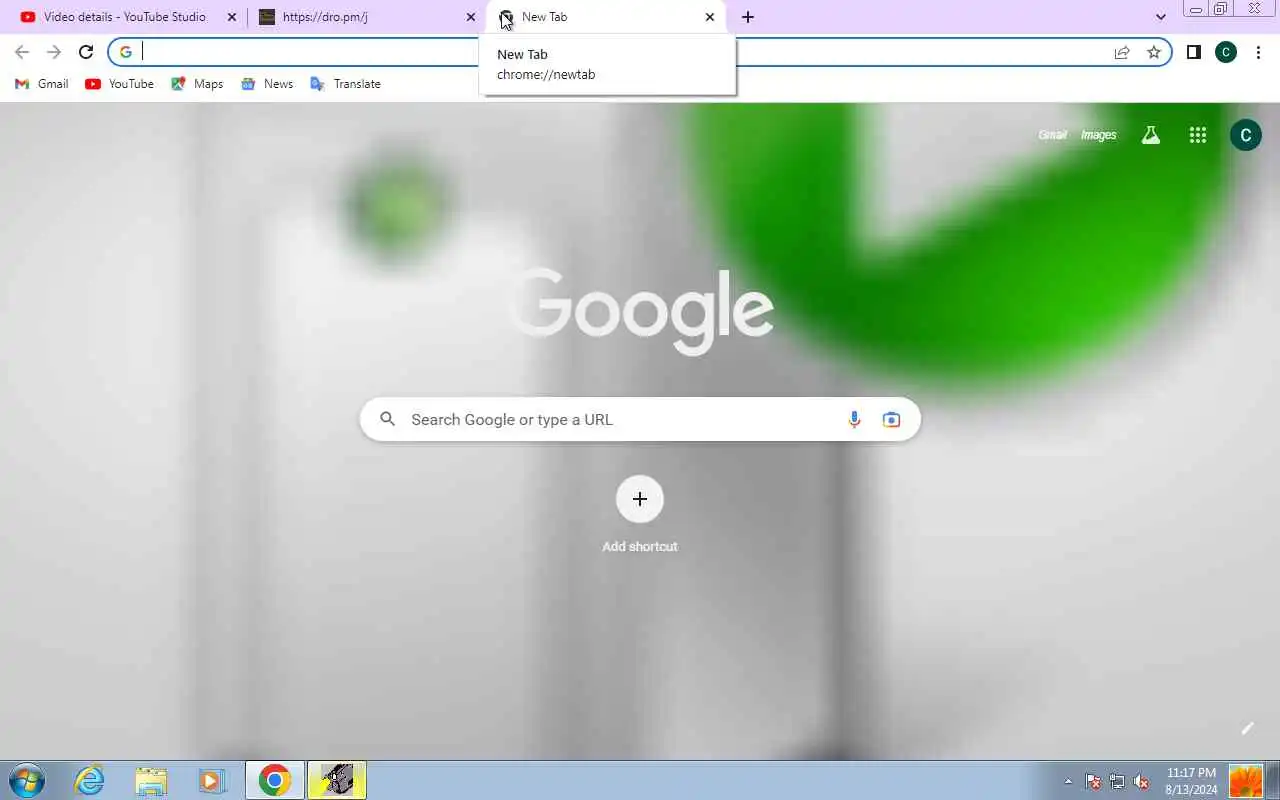Open Windows Media Player in taskbar

click(212, 780)
